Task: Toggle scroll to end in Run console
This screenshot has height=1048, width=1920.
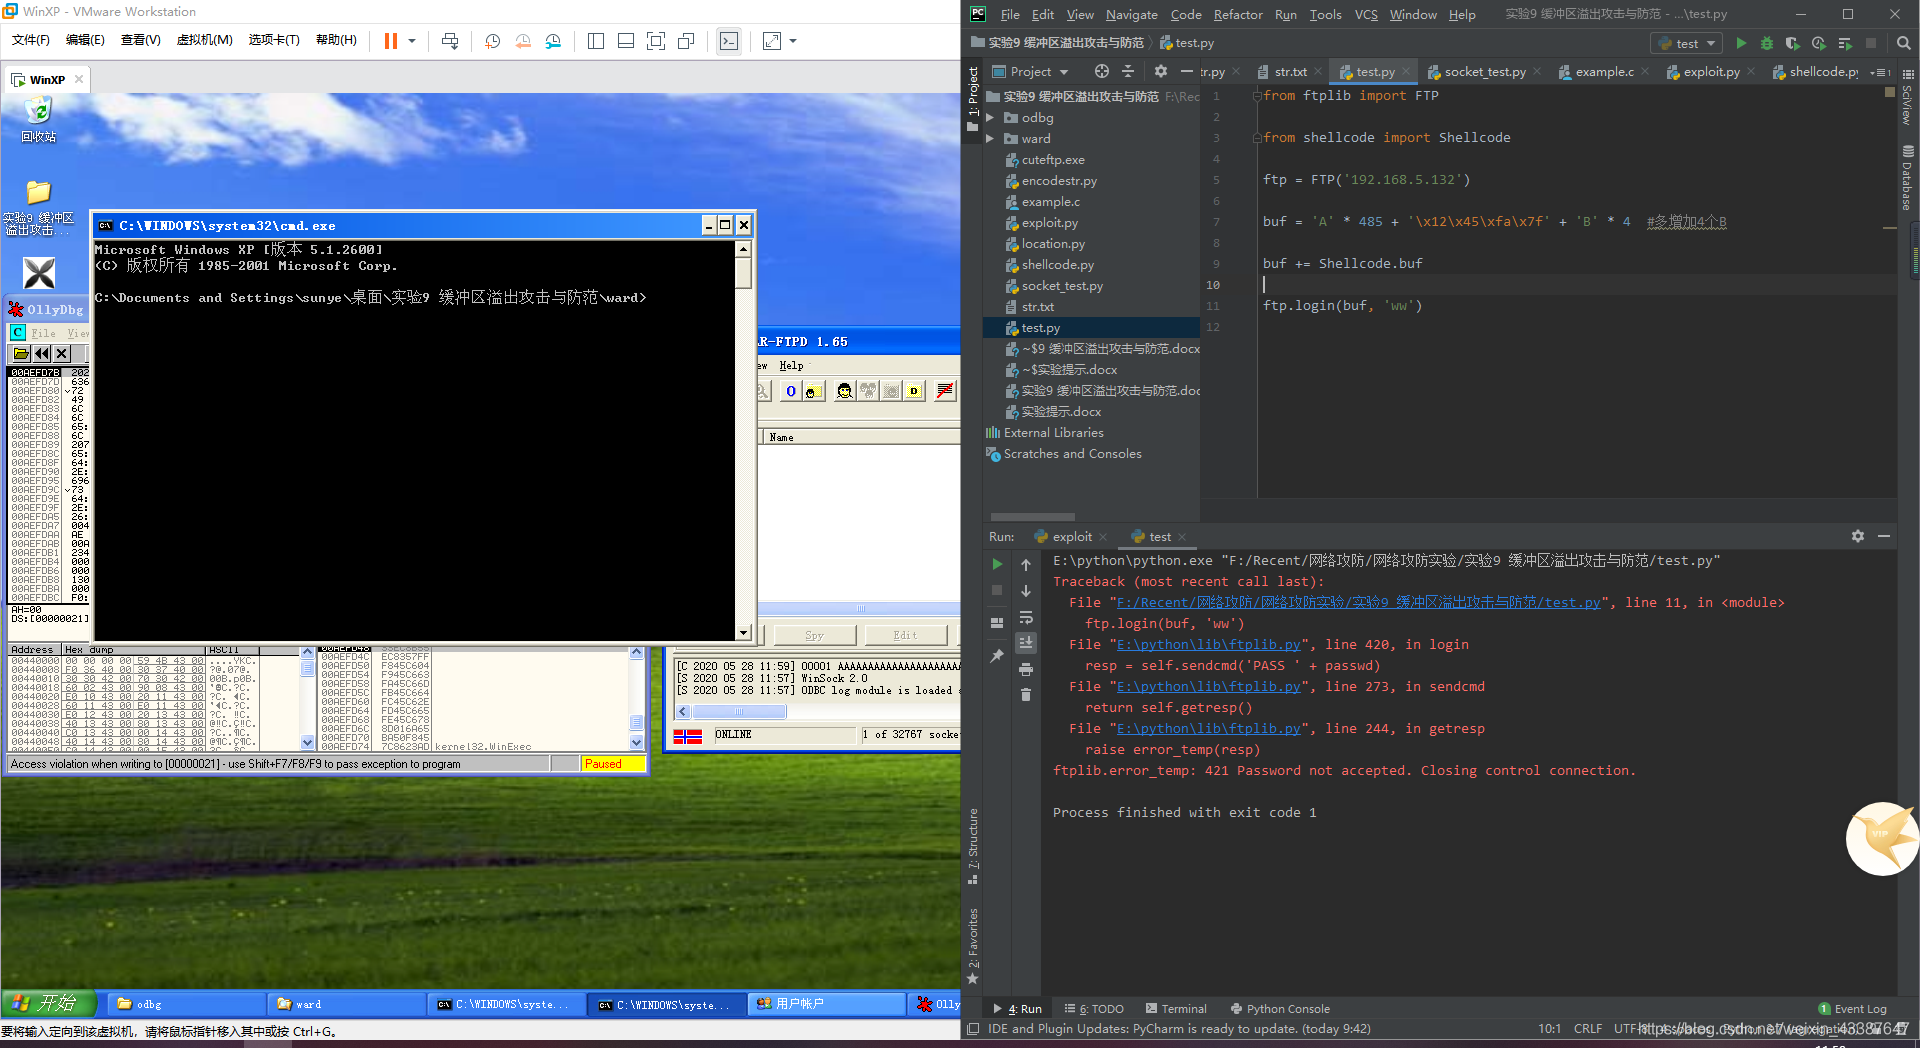Action: [x=1025, y=643]
